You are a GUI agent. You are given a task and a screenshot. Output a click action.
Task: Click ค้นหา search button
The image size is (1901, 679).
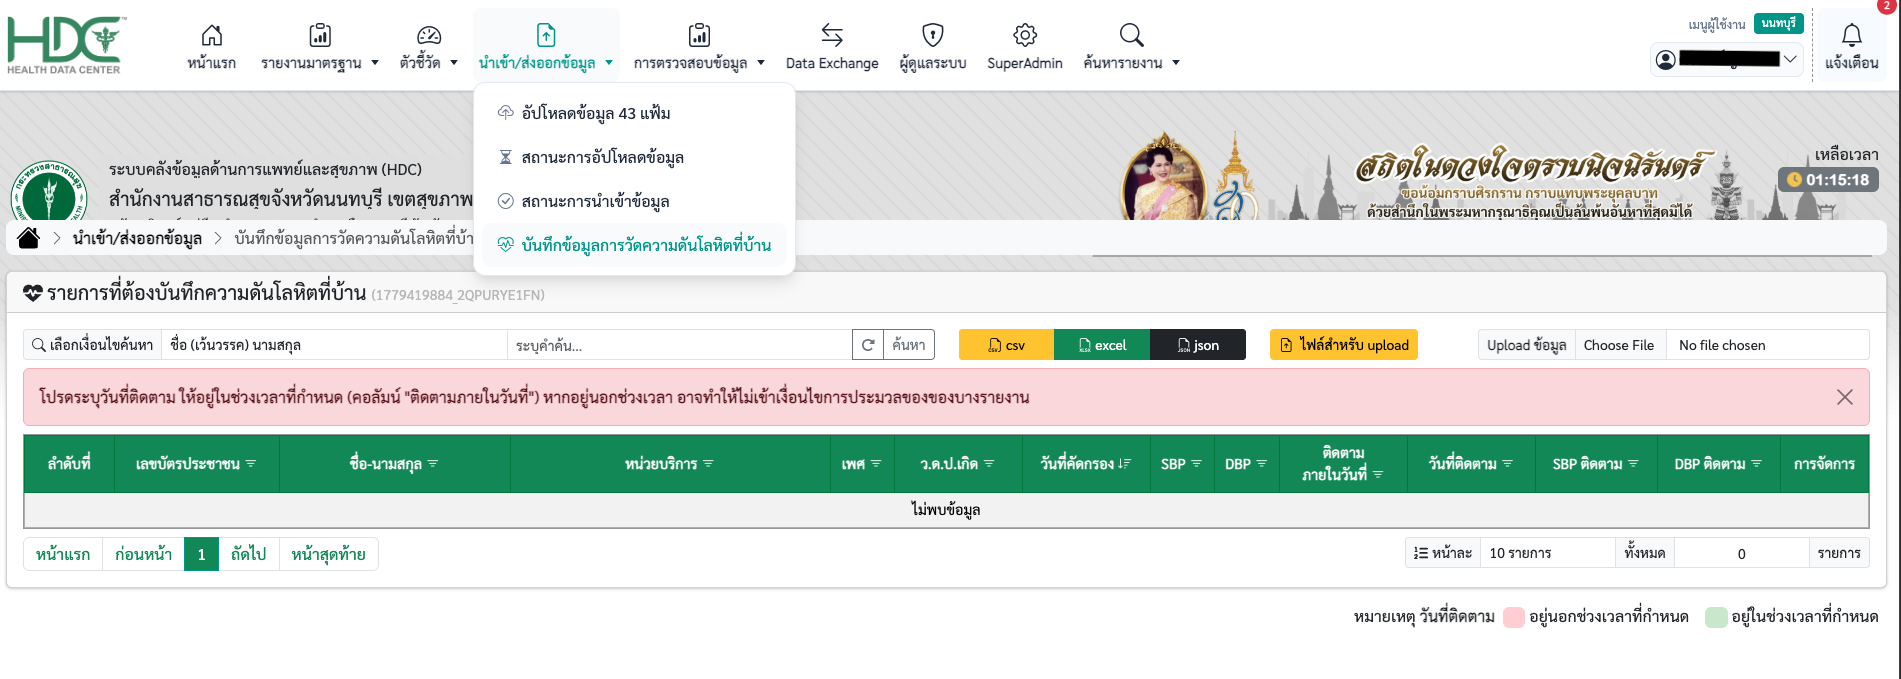[x=909, y=345]
